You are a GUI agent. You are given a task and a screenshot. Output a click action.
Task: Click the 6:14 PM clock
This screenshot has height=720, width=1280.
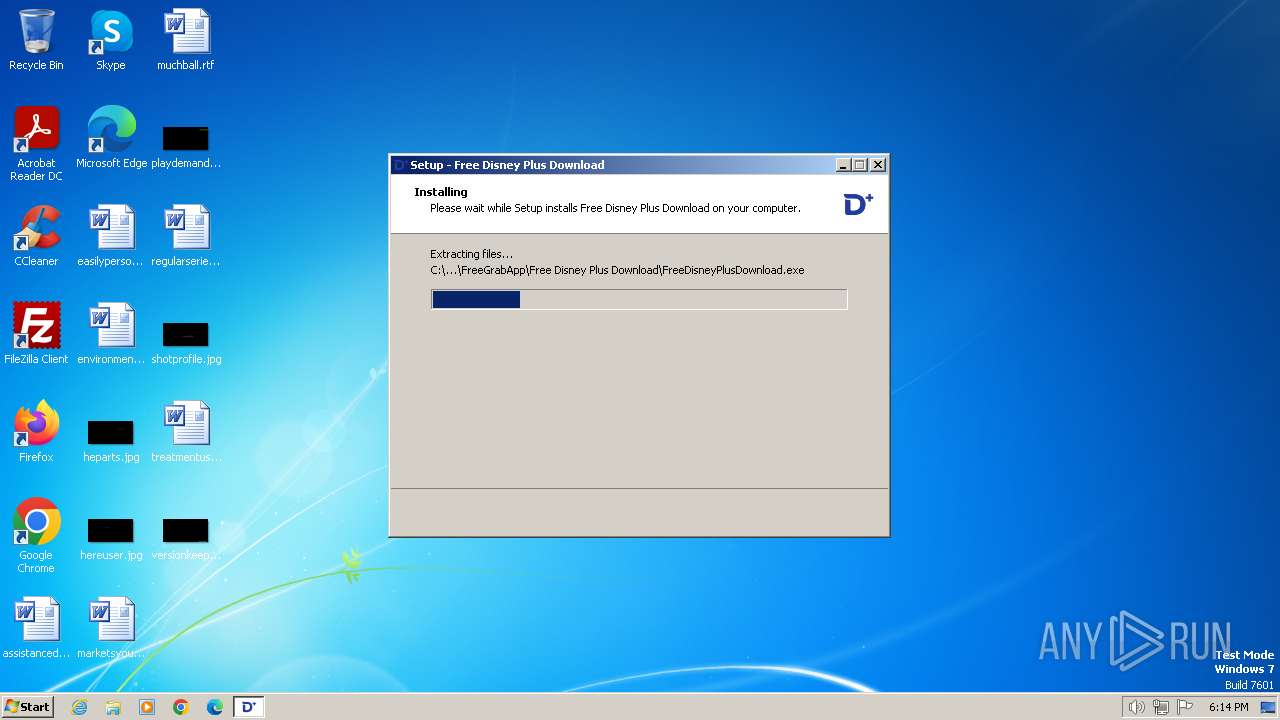(1228, 707)
